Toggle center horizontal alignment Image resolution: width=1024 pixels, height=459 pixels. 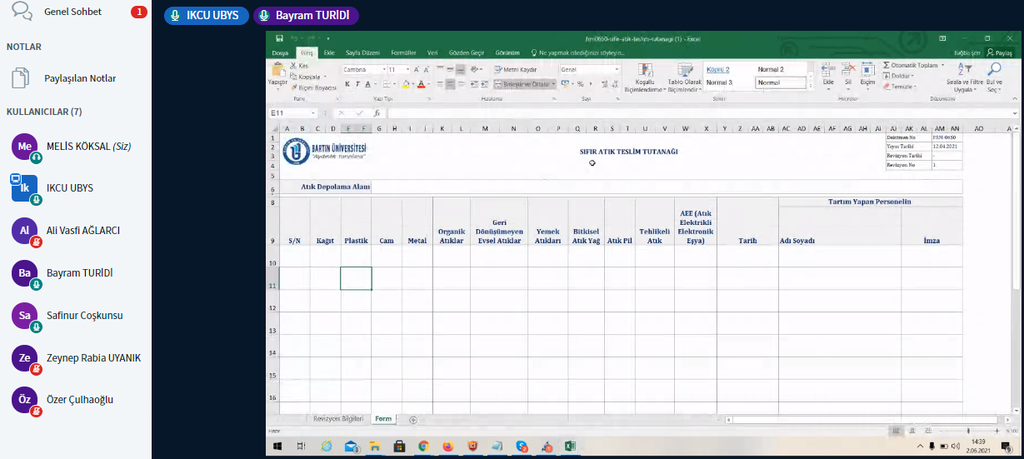(x=451, y=84)
